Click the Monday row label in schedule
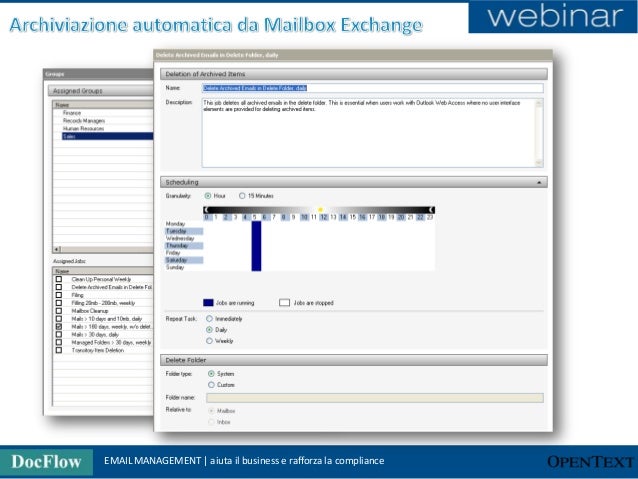The image size is (638, 479). [175, 224]
